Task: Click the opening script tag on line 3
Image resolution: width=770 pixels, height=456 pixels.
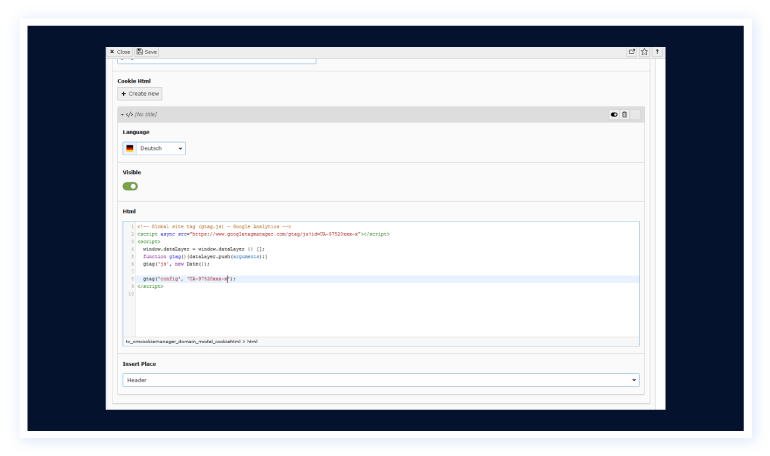Action: pyautogui.click(x=149, y=240)
